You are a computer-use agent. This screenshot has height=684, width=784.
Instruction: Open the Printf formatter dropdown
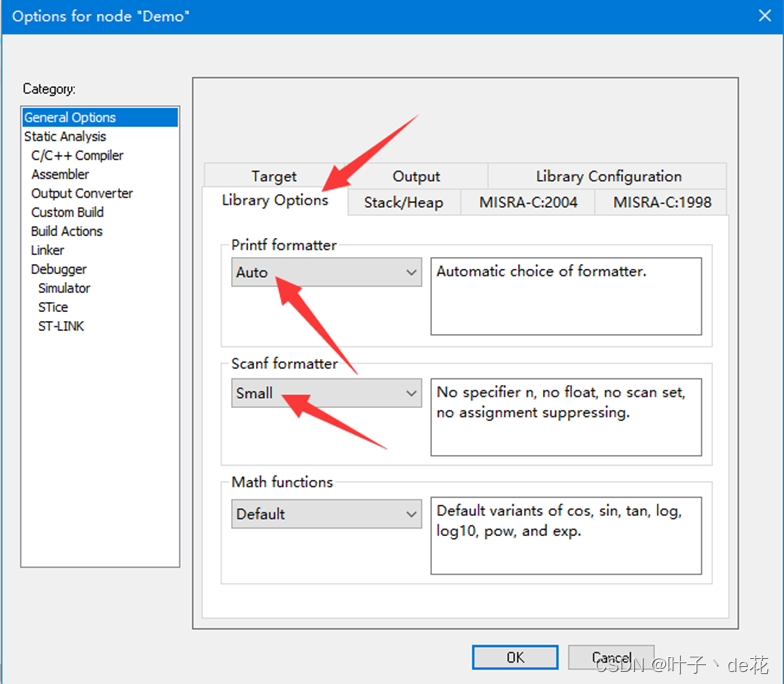coord(326,272)
